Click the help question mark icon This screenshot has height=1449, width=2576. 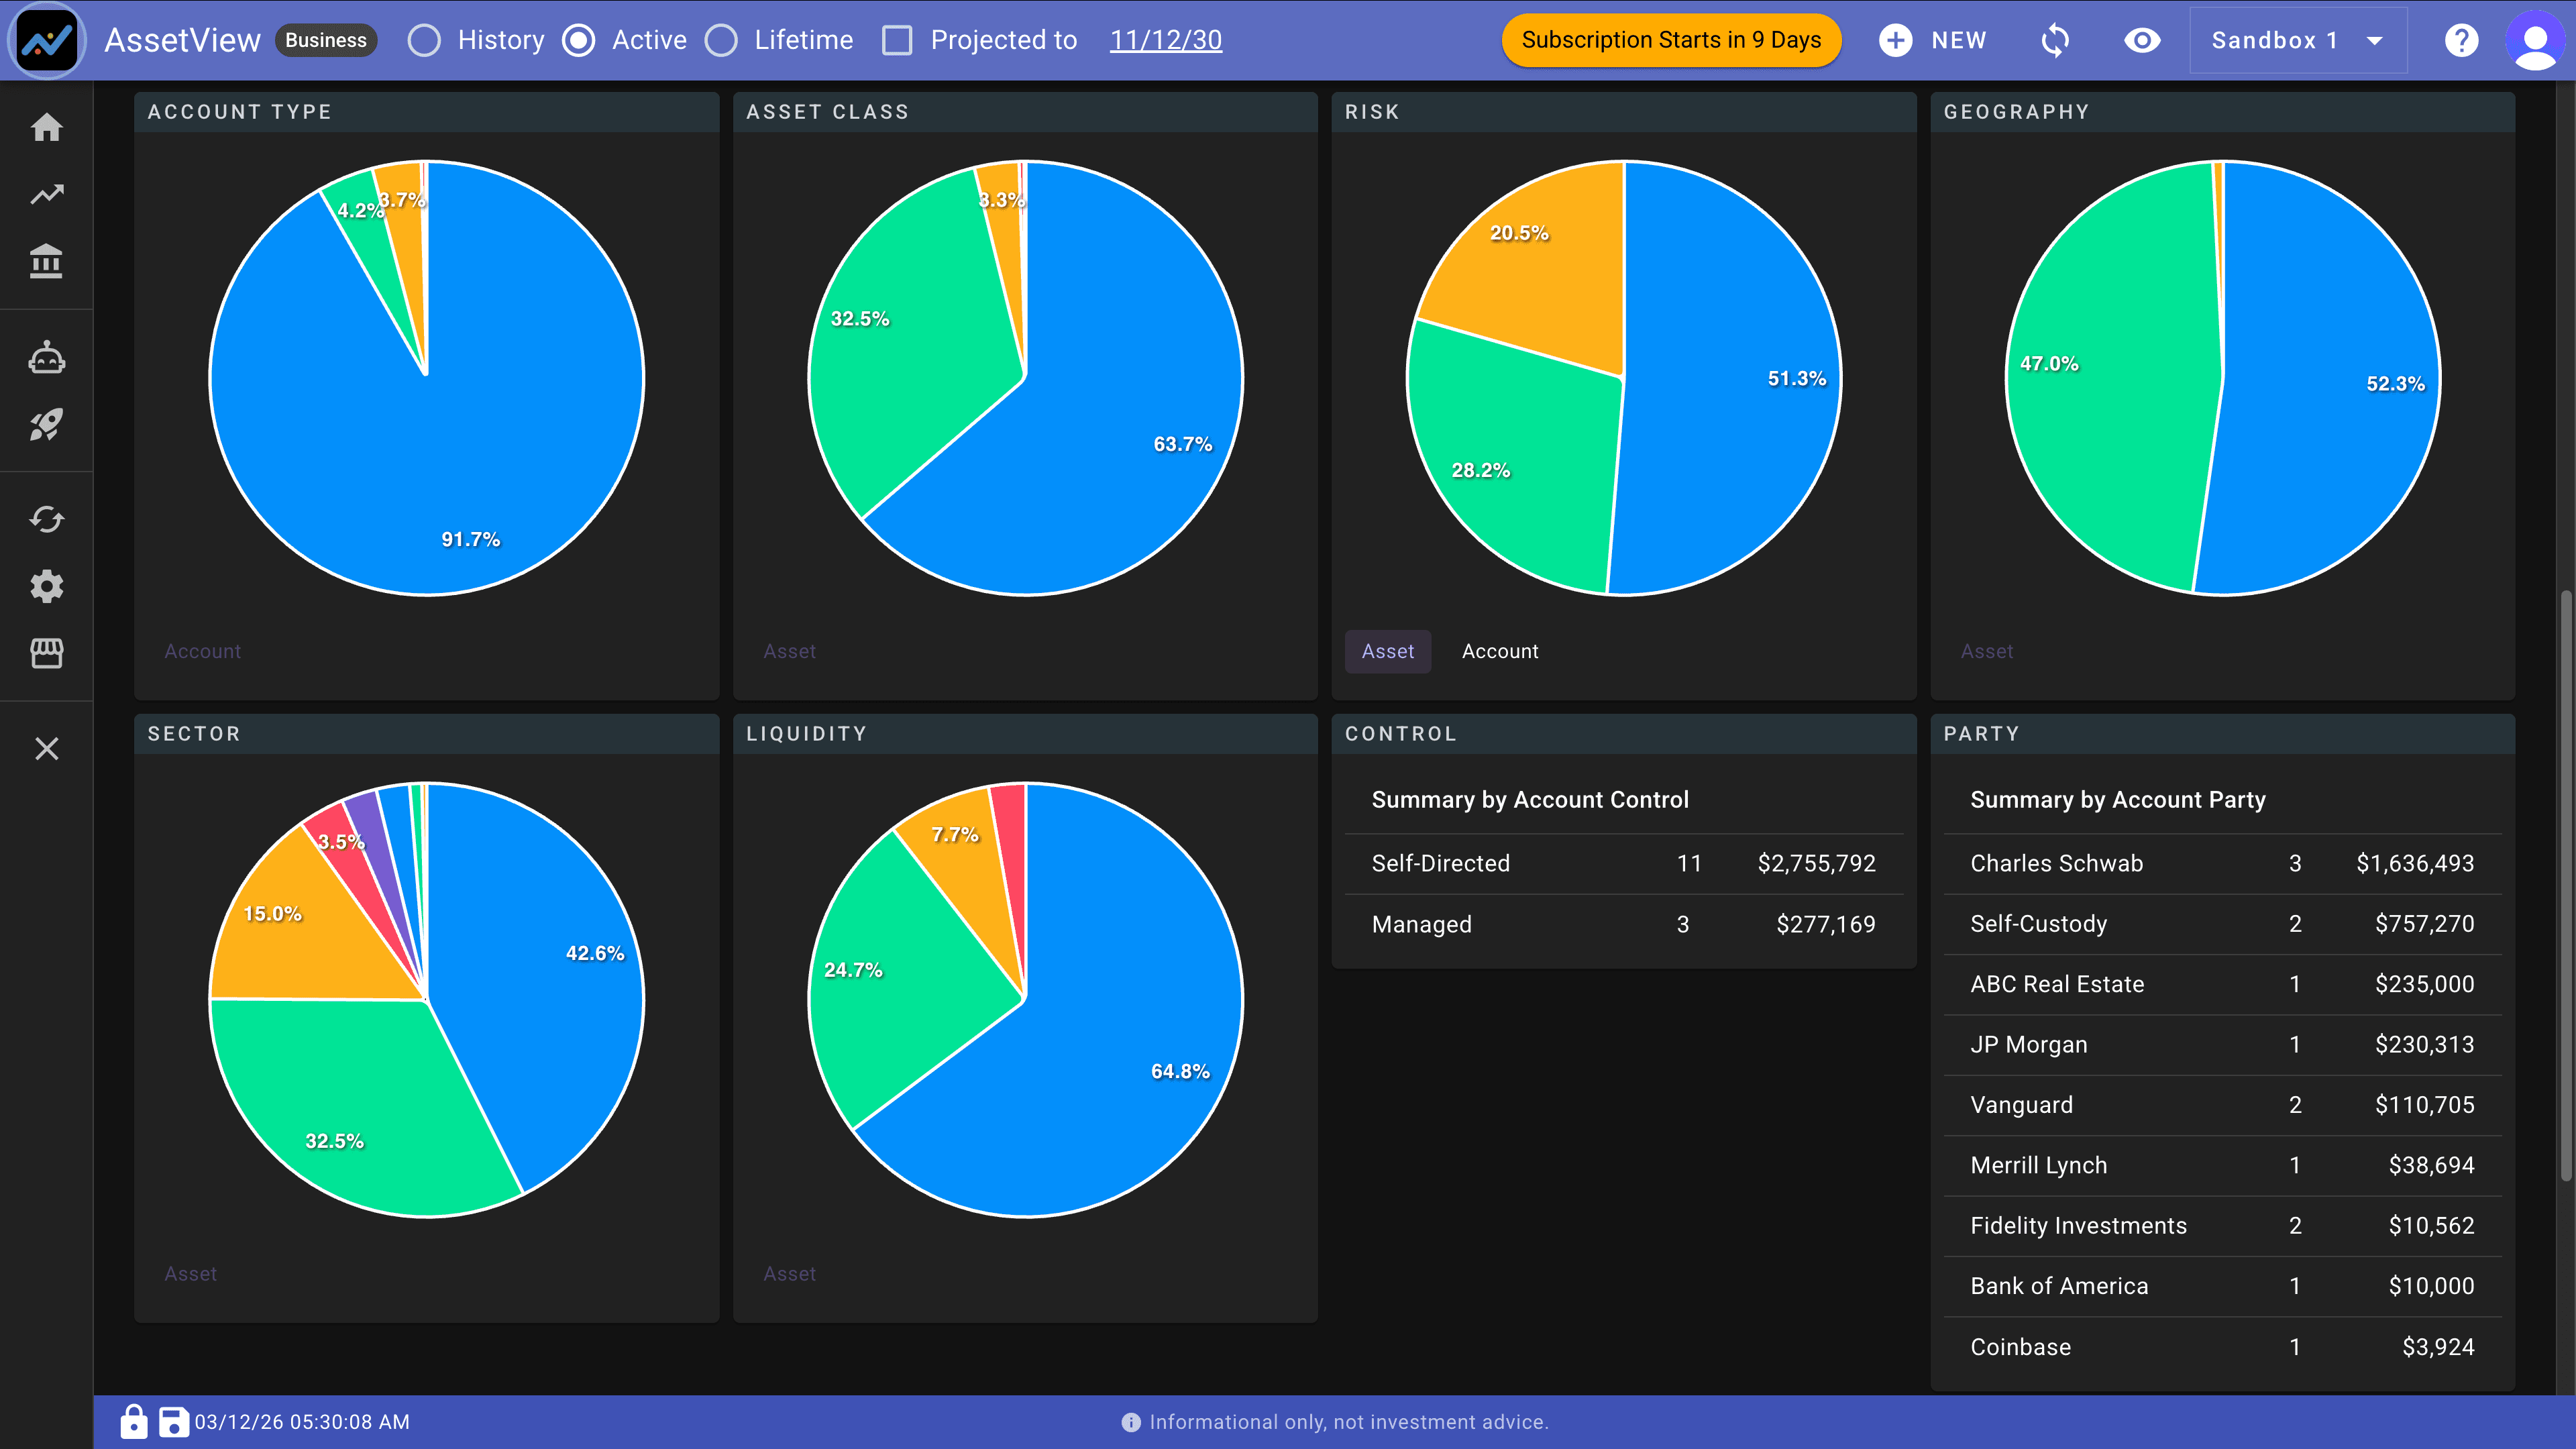[2461, 40]
